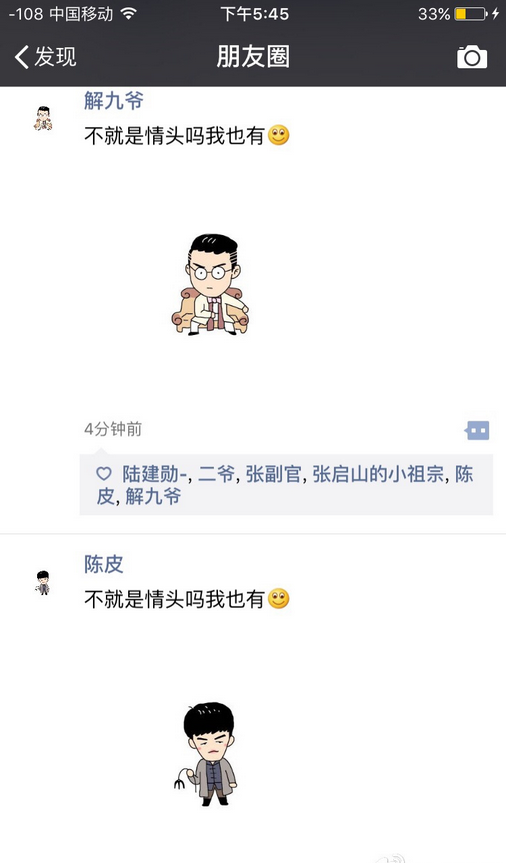Image resolution: width=510 pixels, height=863 pixels.
Task: Tap the smiley emoji in 解九爷's post
Action: 279,135
